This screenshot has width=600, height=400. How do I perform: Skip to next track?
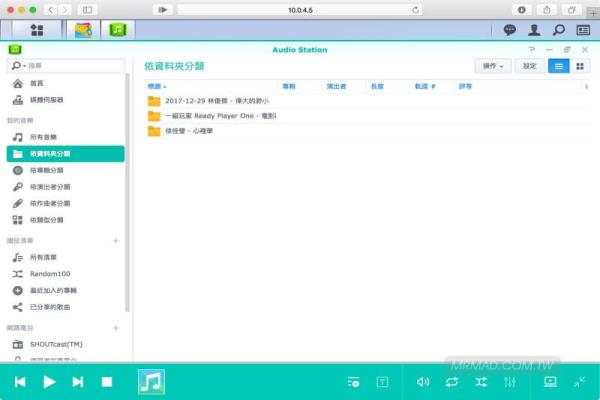(x=78, y=382)
